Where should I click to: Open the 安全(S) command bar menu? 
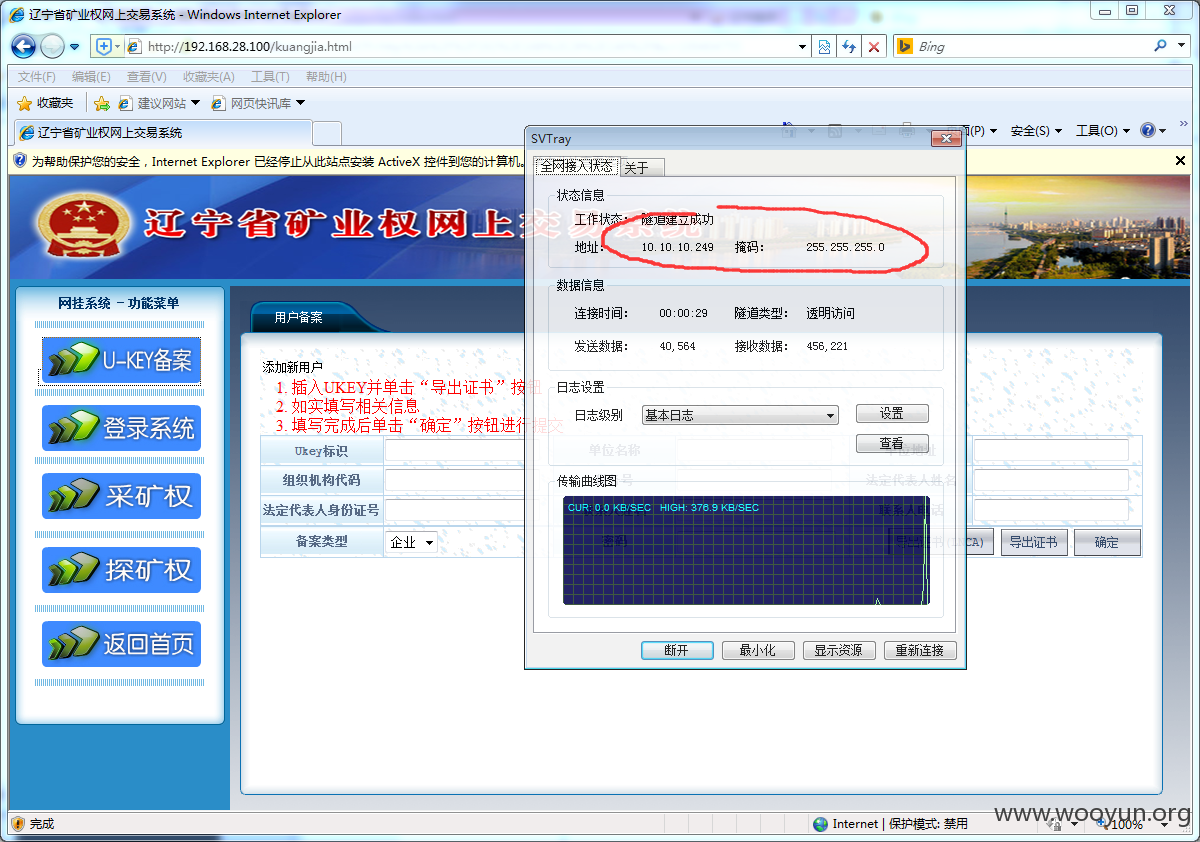[1036, 131]
